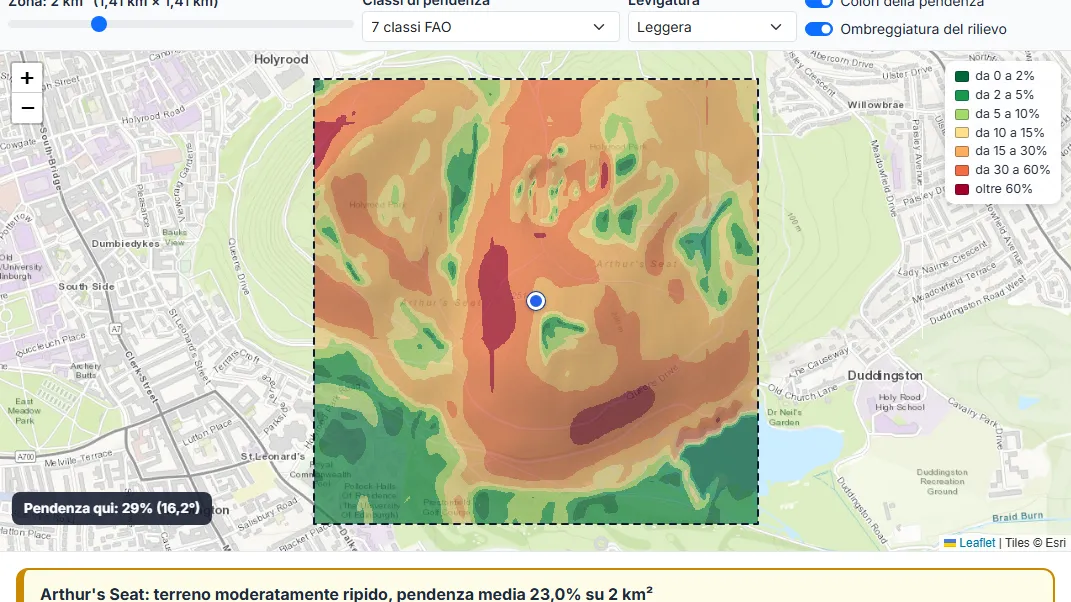Click the Holy Rood High School label

click(900, 402)
